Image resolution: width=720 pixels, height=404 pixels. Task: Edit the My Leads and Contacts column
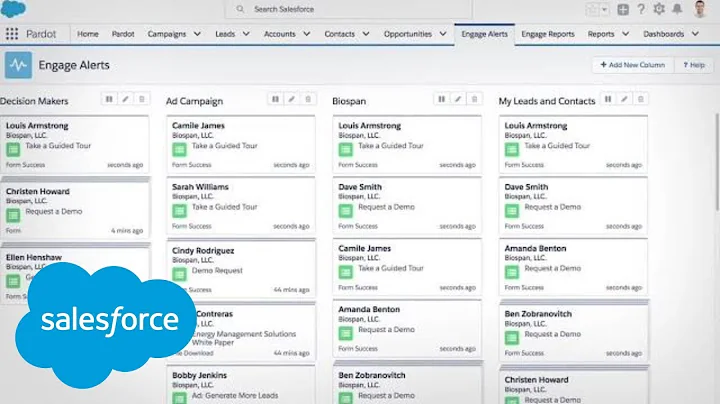tap(624, 99)
